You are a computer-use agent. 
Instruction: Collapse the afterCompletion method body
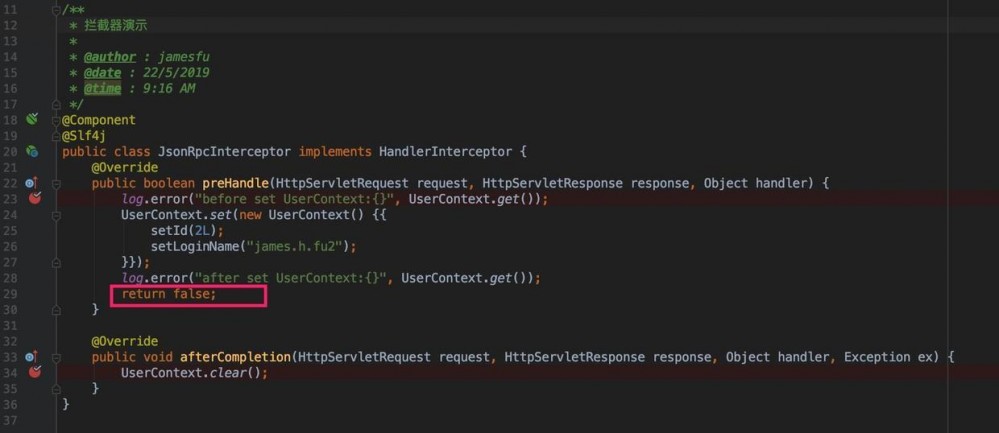tap(56, 357)
